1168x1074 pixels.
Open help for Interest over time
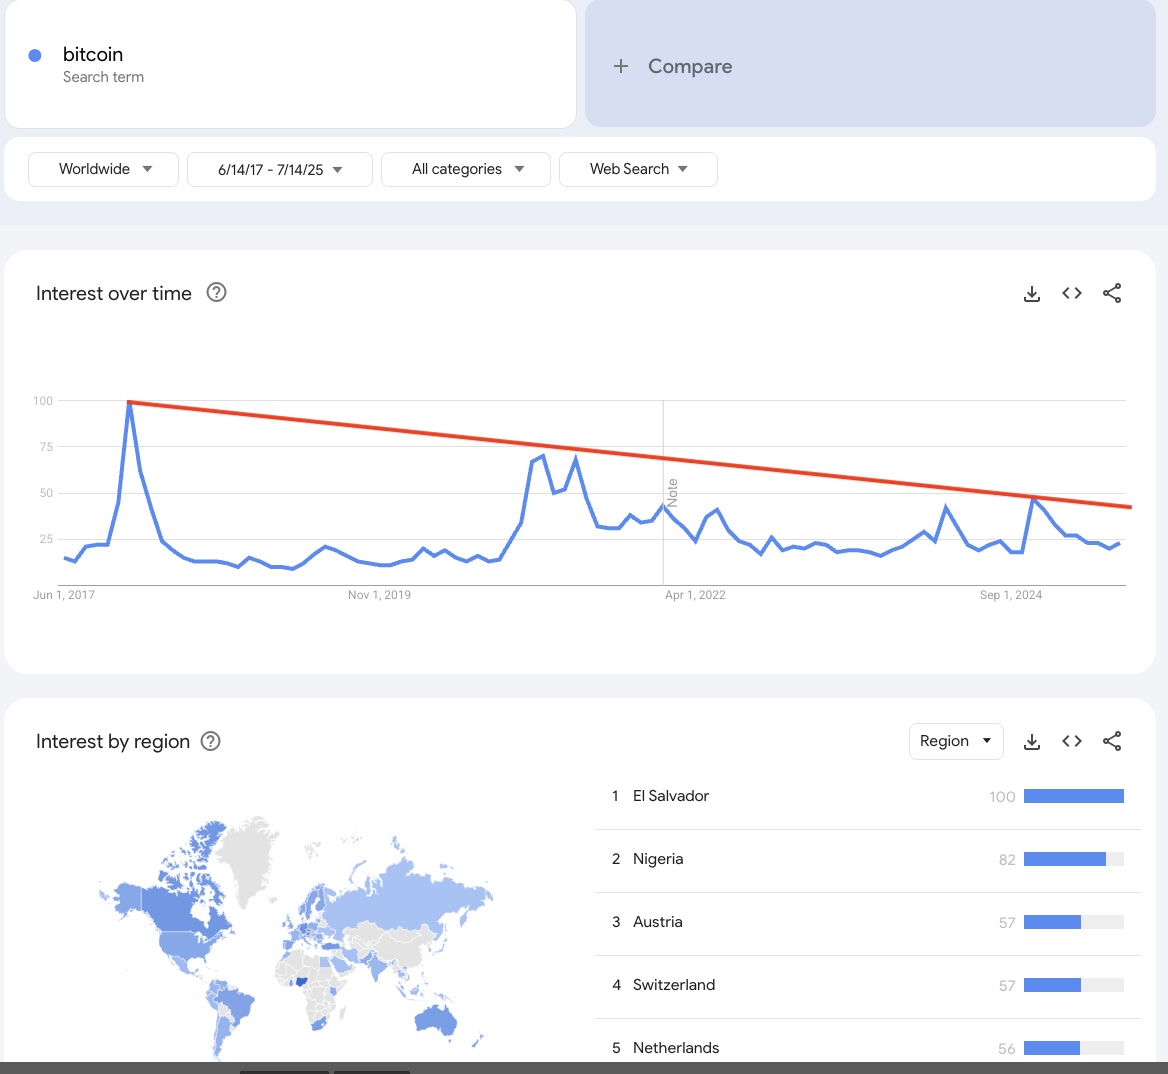coord(216,293)
